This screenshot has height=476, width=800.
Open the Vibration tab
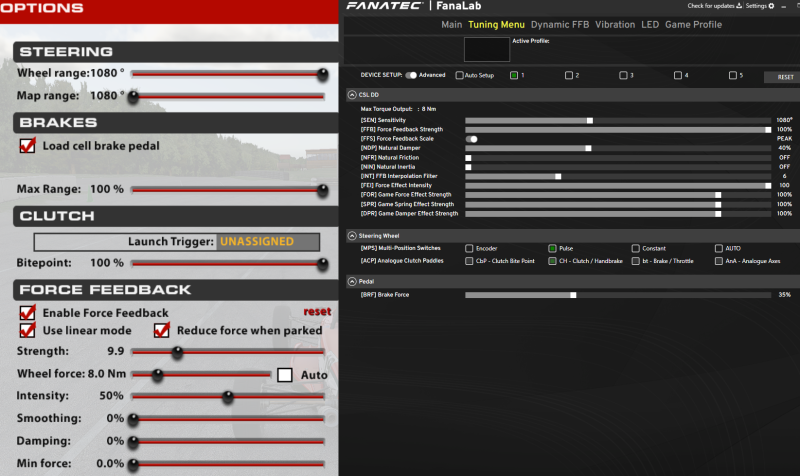click(x=615, y=24)
